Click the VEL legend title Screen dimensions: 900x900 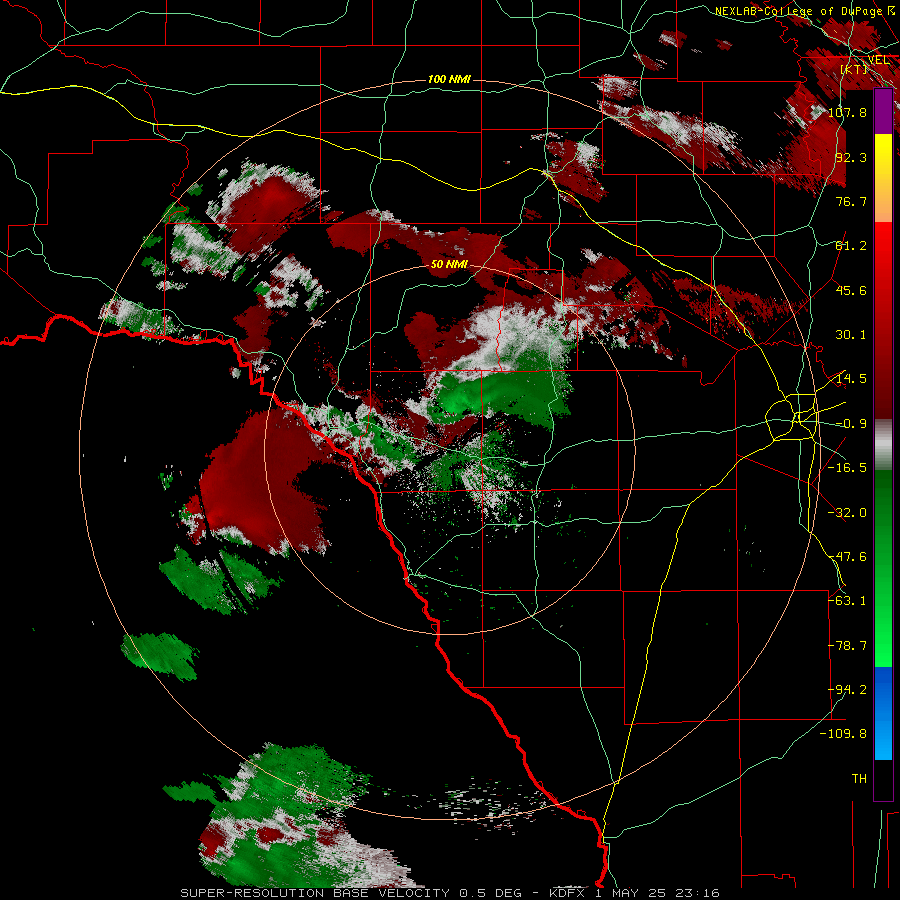click(x=878, y=60)
